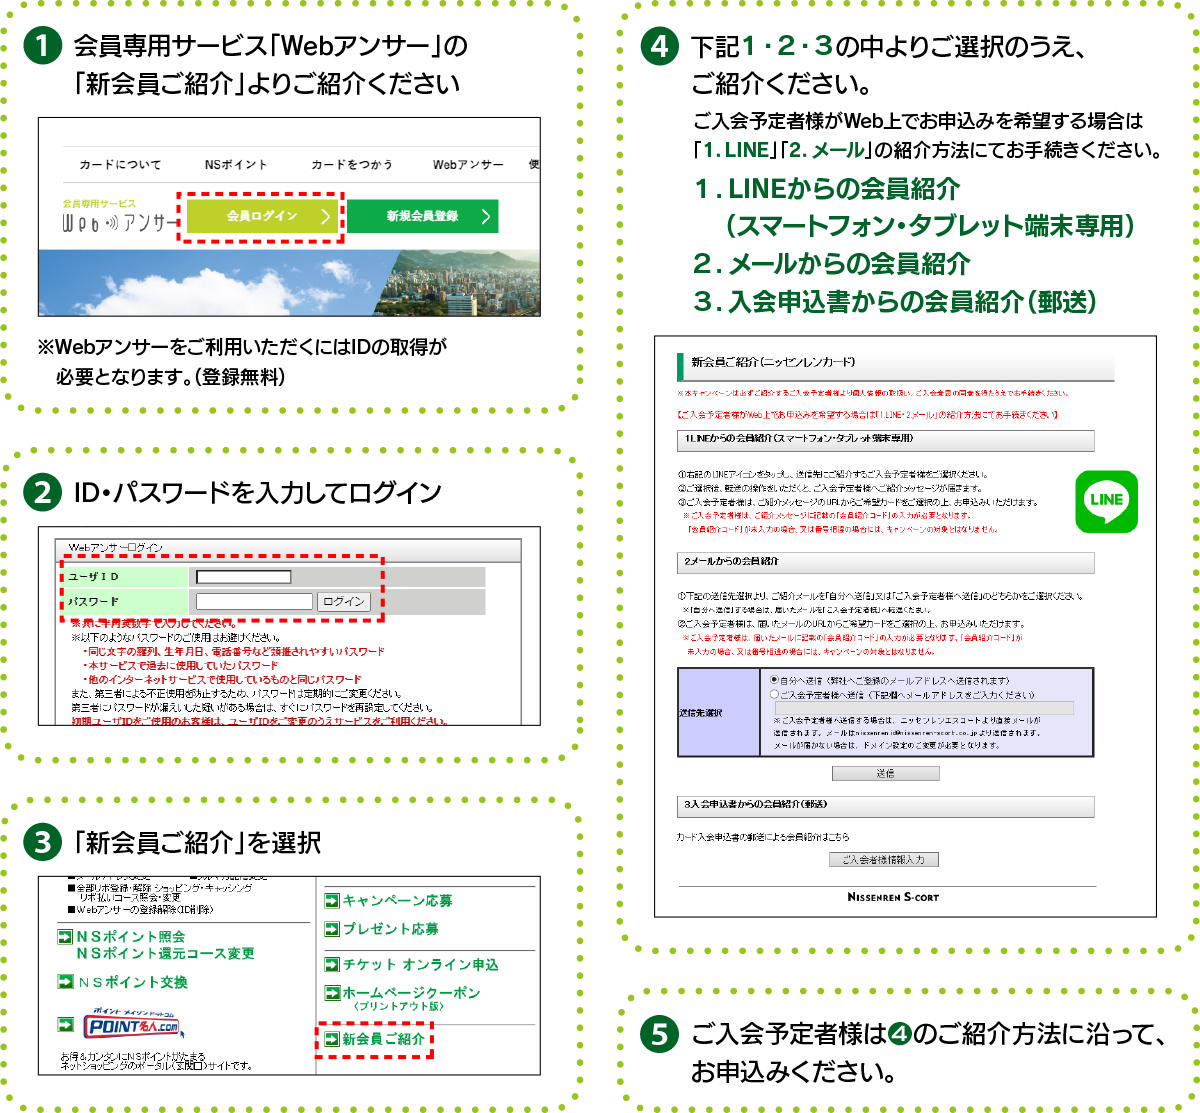This screenshot has width=1200, height=1113.
Task: Click arrow icon beside チケット オンライン申込
Action: (x=332, y=964)
